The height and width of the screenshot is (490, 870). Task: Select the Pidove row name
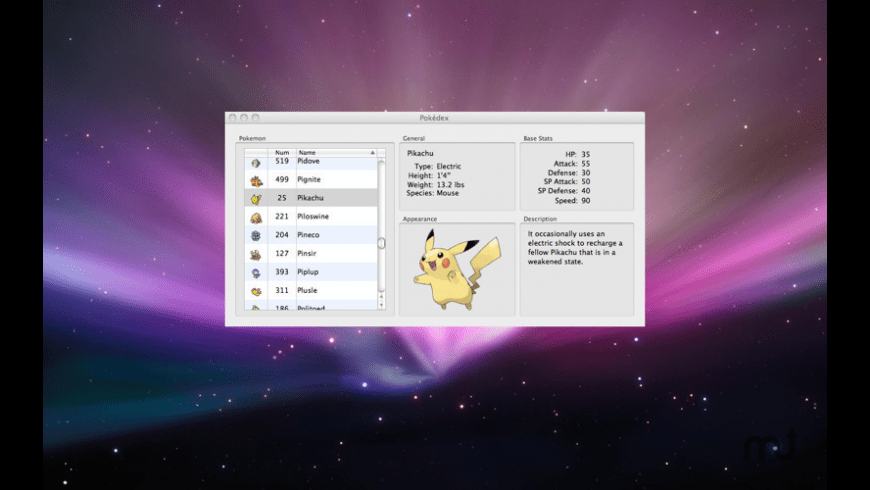pos(308,161)
